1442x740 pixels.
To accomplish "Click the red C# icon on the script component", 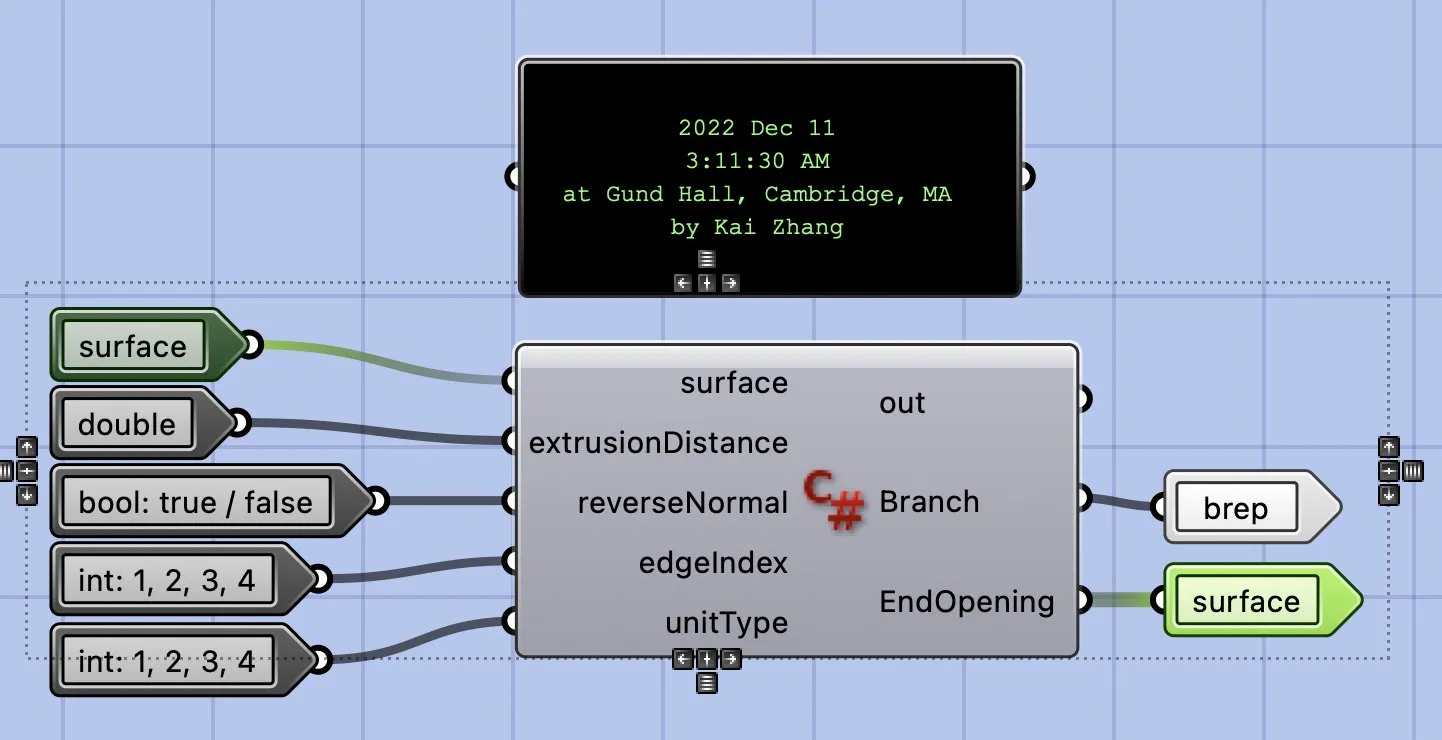I will (x=834, y=501).
